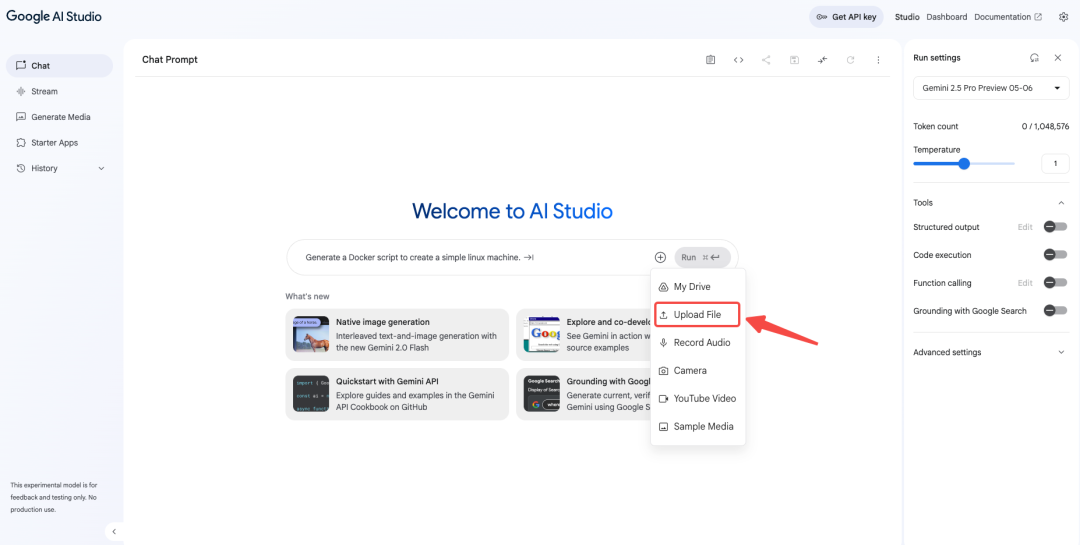1080x545 pixels.
Task: Click the external link icon beside Documentation
Action: (1038, 17)
